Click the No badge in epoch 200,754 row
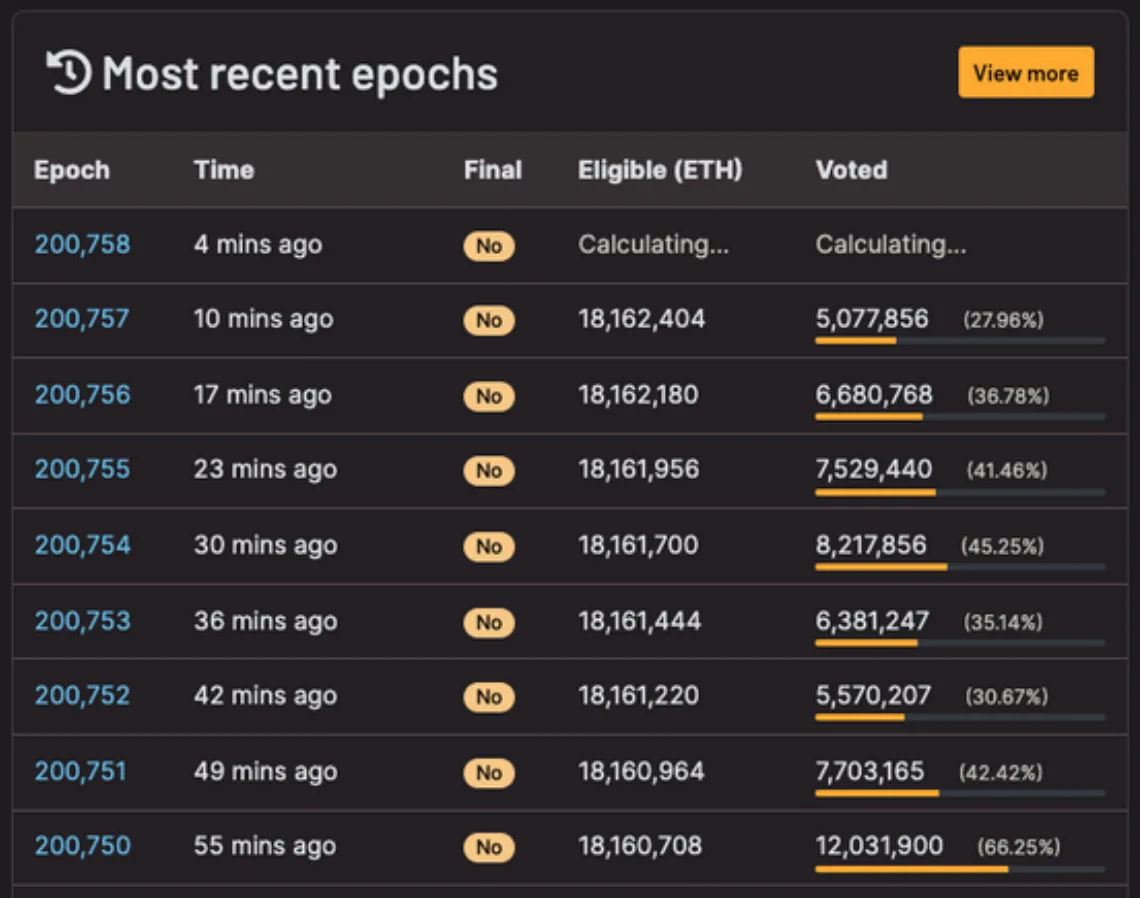1140x898 pixels. pos(489,547)
